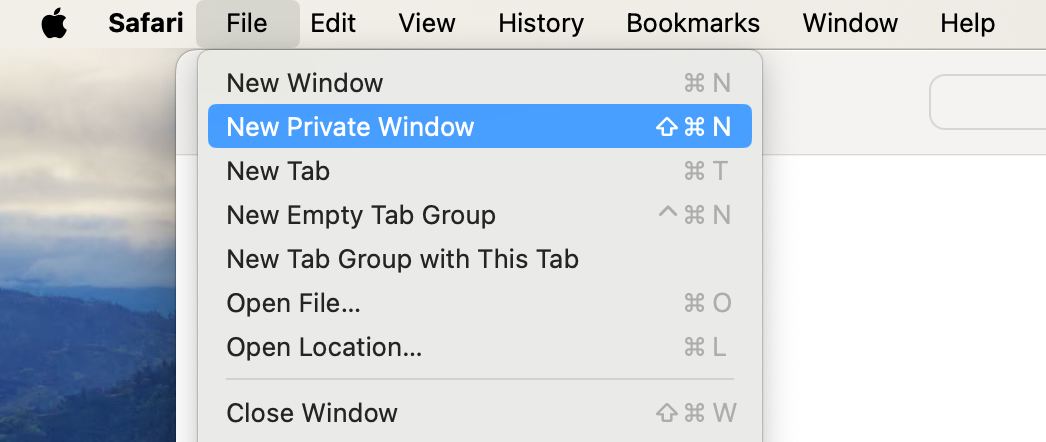Screen dimensions: 1046x442
Task: Open the Bookmarks menu
Action: [693, 24]
